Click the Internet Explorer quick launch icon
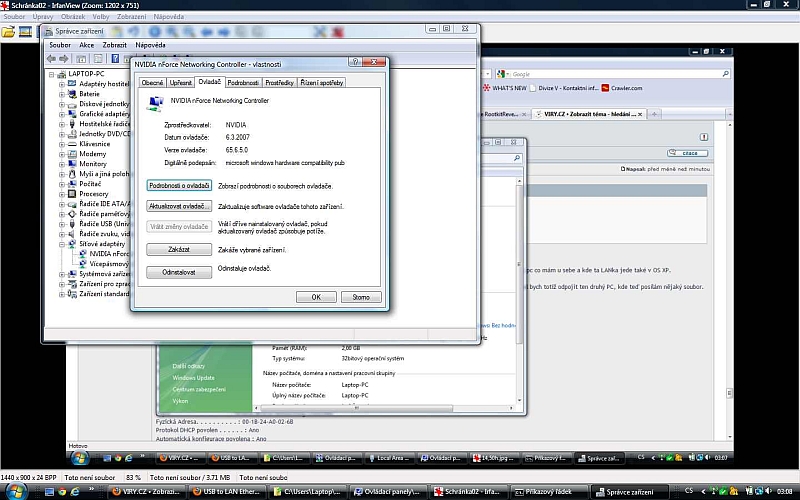Image resolution: width=800 pixels, height=500 pixels. 75,492
